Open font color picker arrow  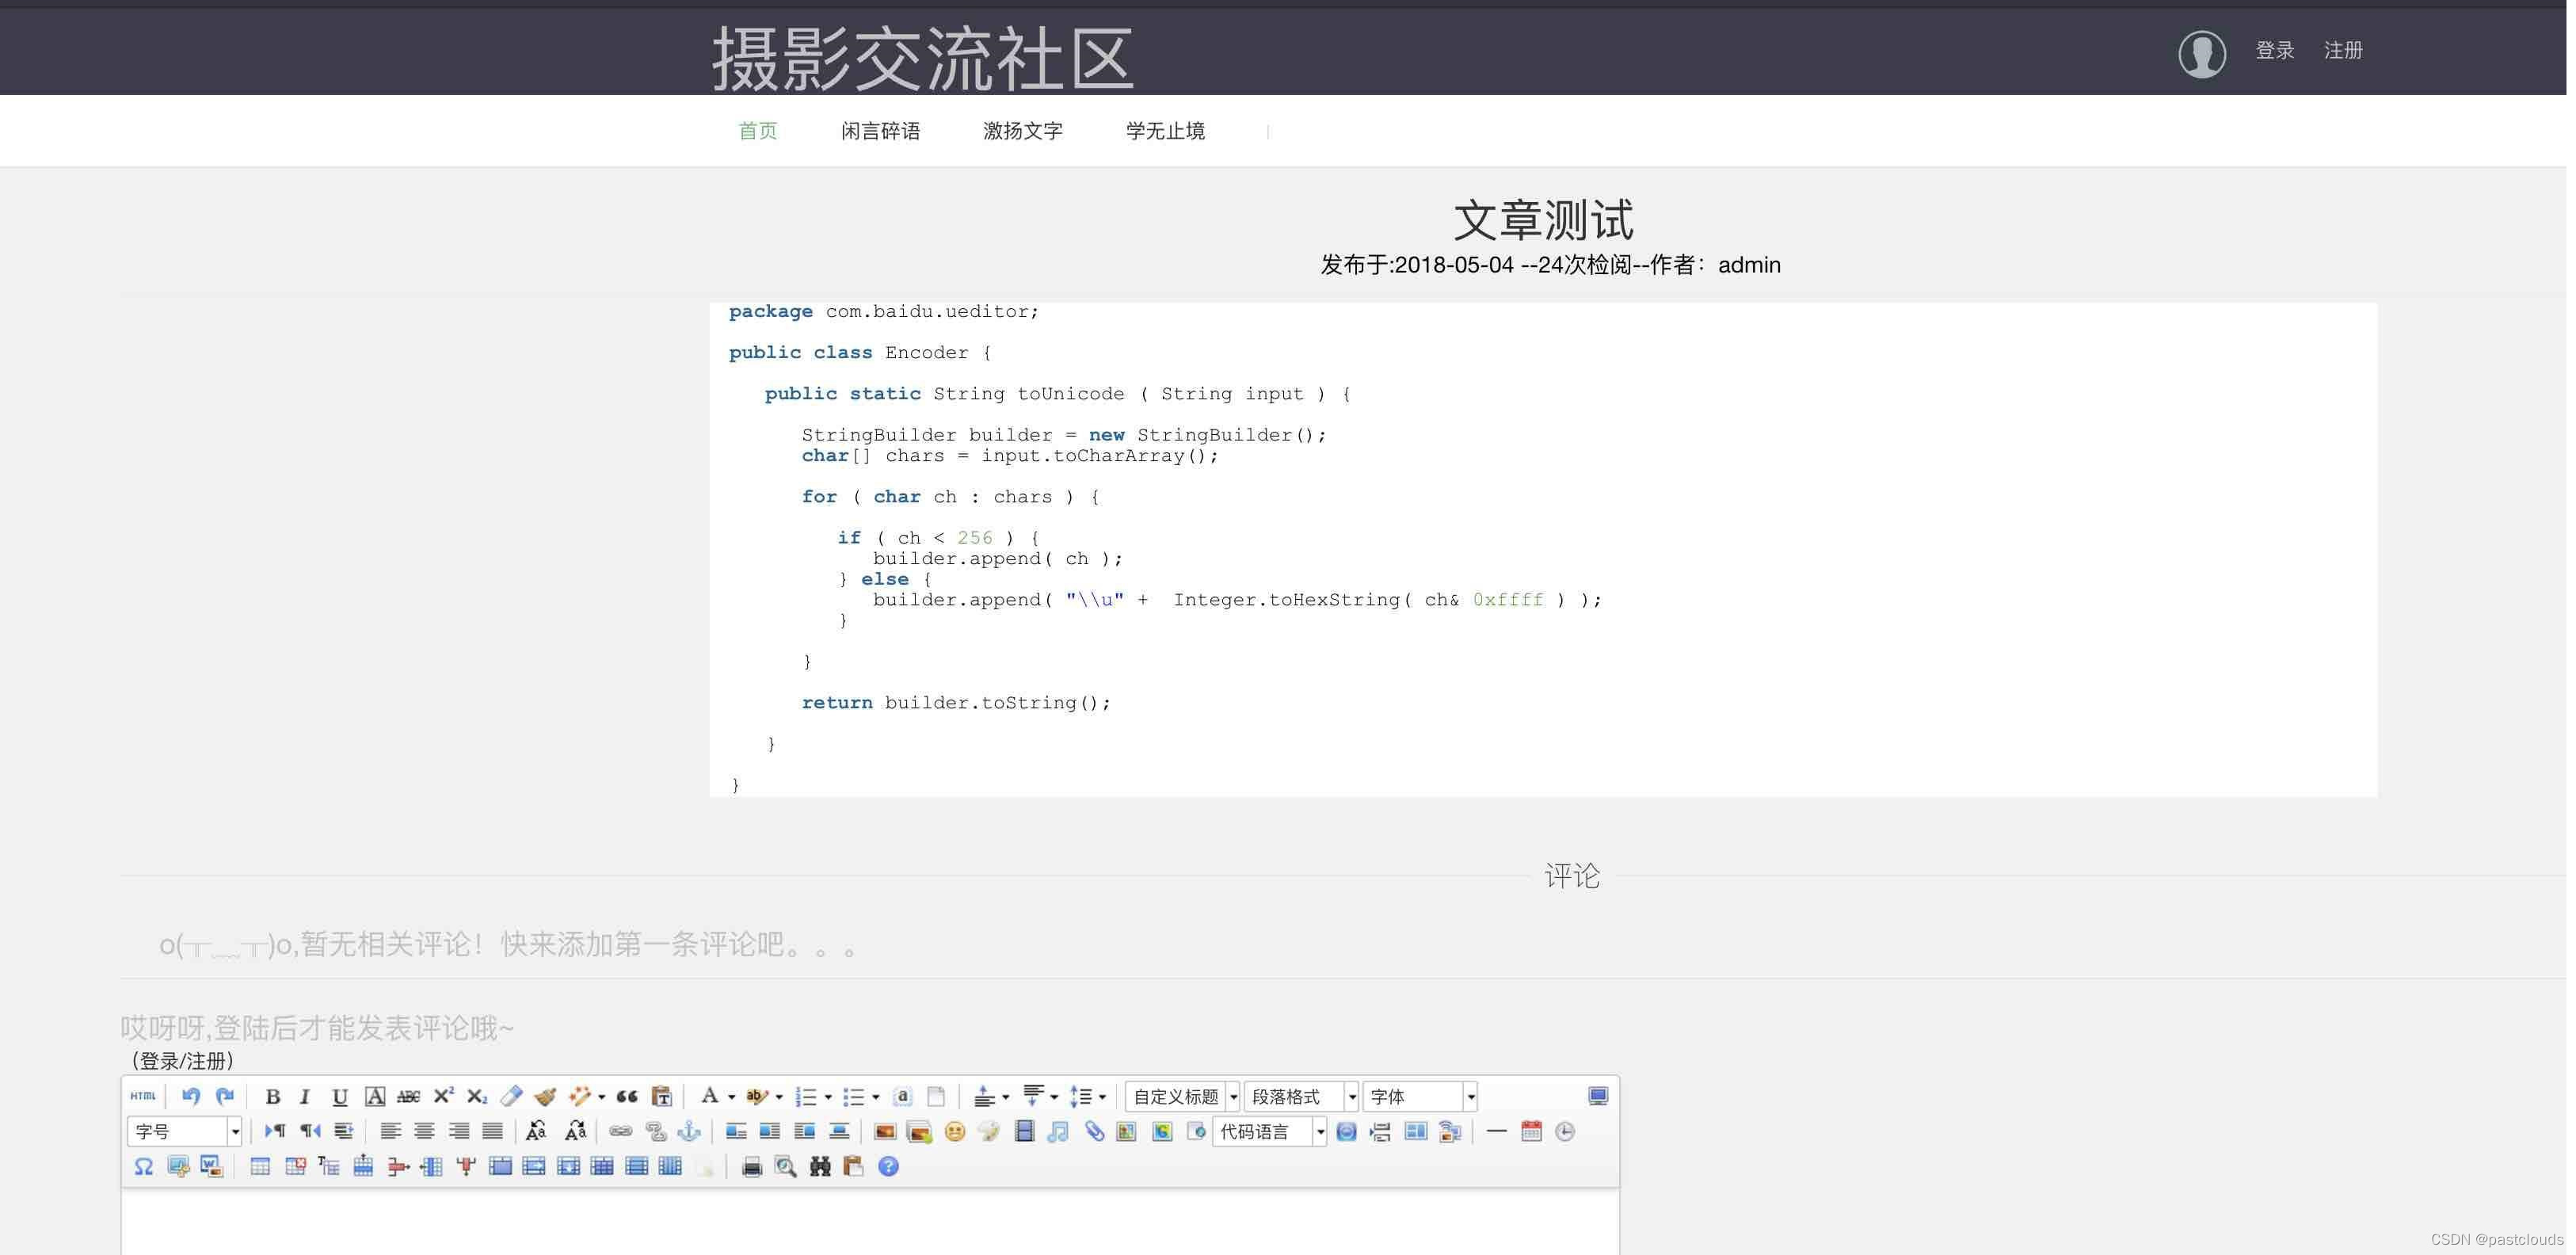tap(732, 1098)
